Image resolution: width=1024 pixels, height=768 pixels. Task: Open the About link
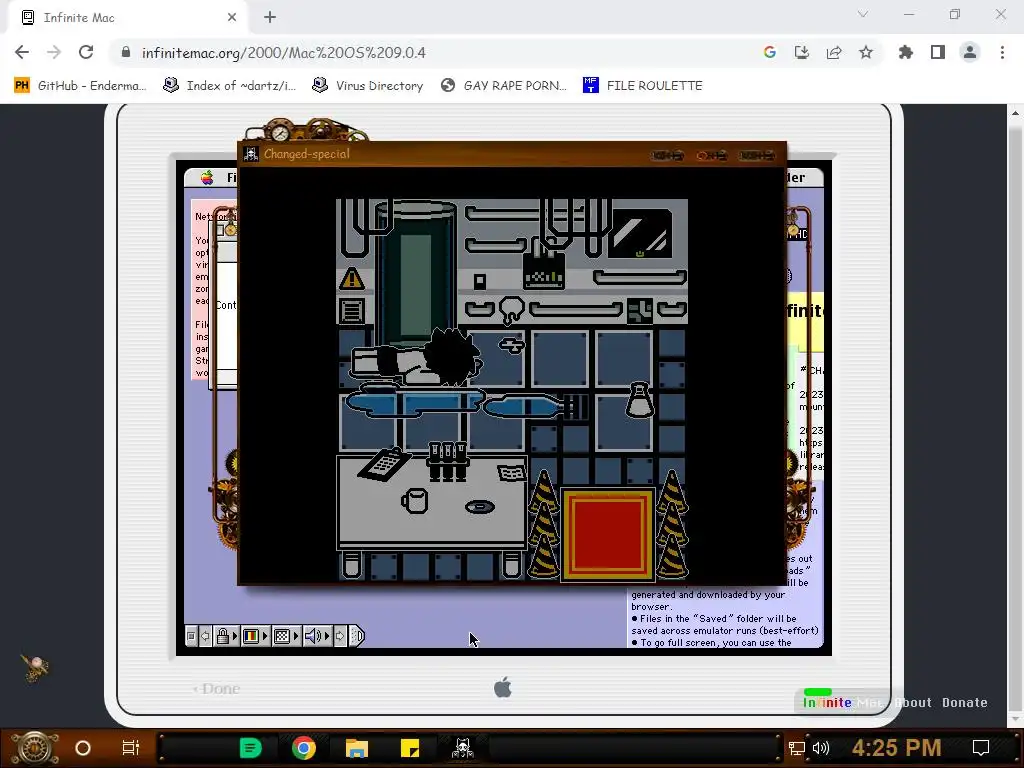[913, 703]
